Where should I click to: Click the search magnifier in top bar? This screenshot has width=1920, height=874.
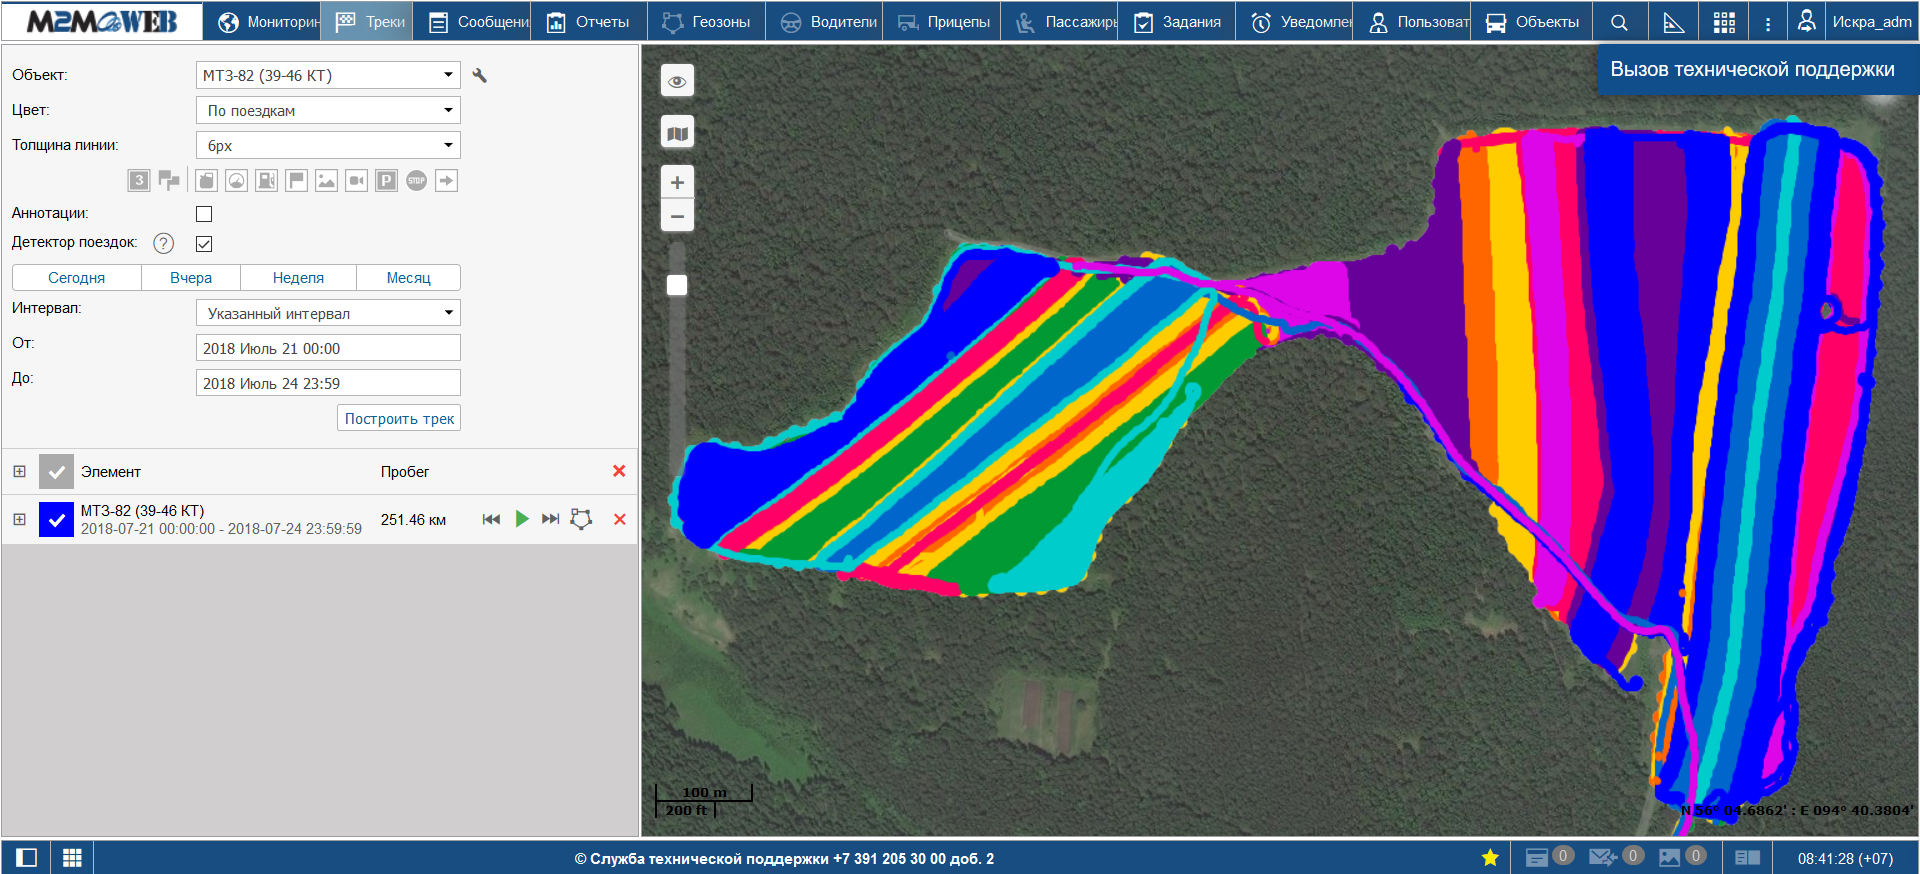click(1619, 22)
